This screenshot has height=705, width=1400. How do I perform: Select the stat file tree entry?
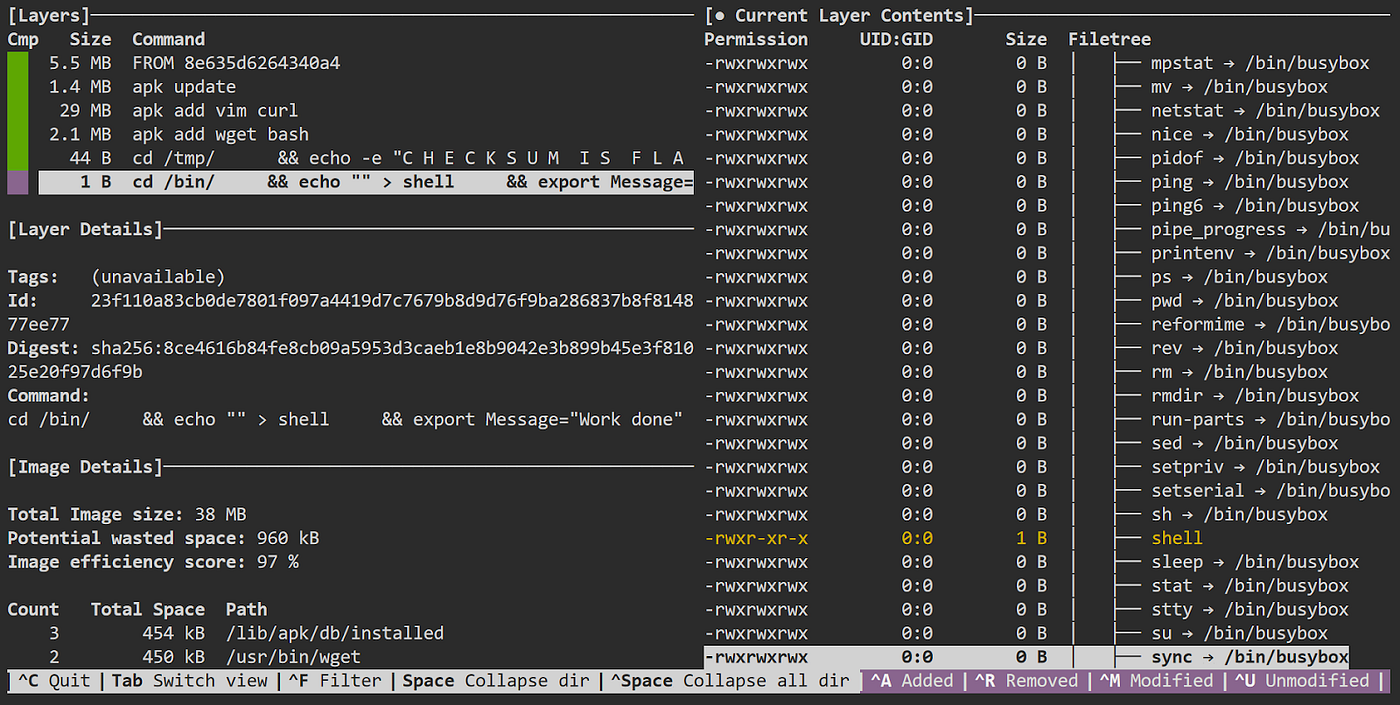[x=1249, y=586]
